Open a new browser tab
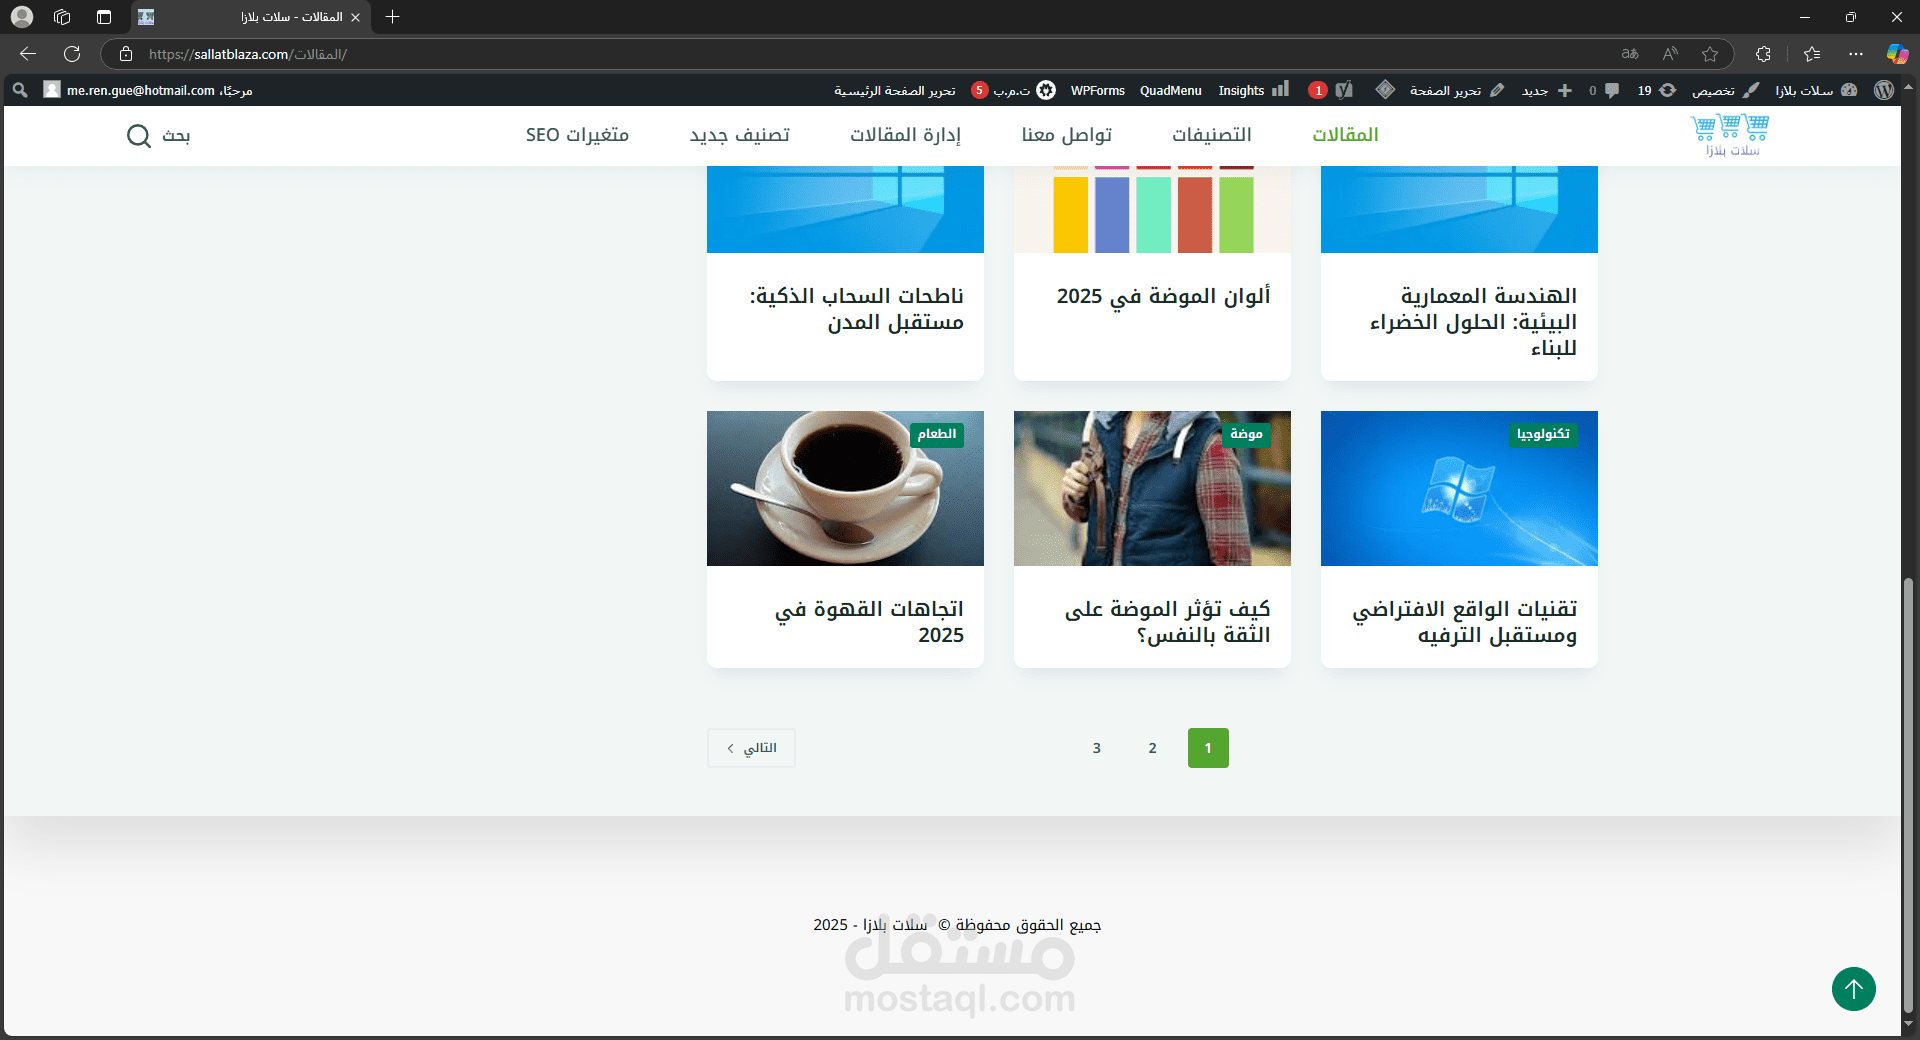 (392, 17)
